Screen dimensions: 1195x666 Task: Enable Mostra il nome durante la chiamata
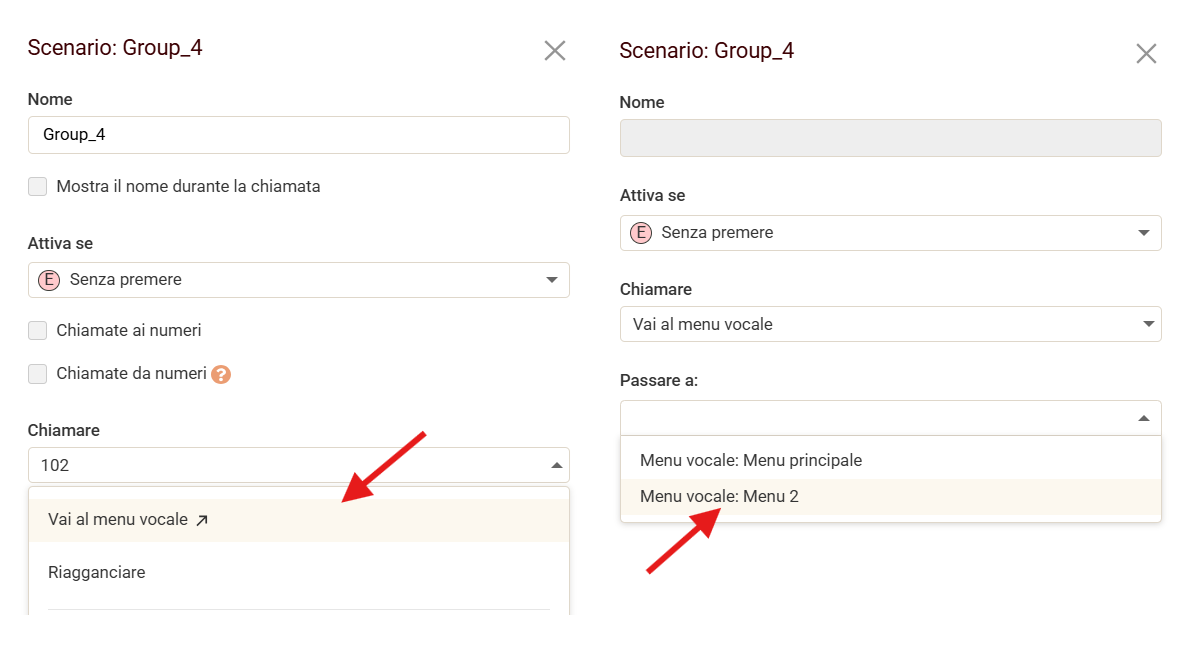pyautogui.click(x=38, y=187)
